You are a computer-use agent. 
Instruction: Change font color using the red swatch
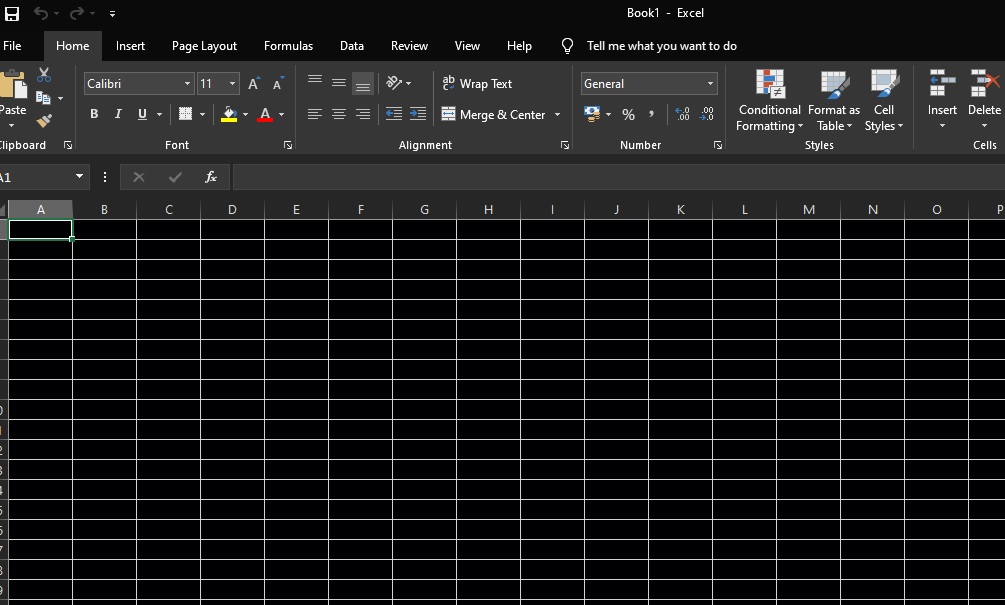266,114
